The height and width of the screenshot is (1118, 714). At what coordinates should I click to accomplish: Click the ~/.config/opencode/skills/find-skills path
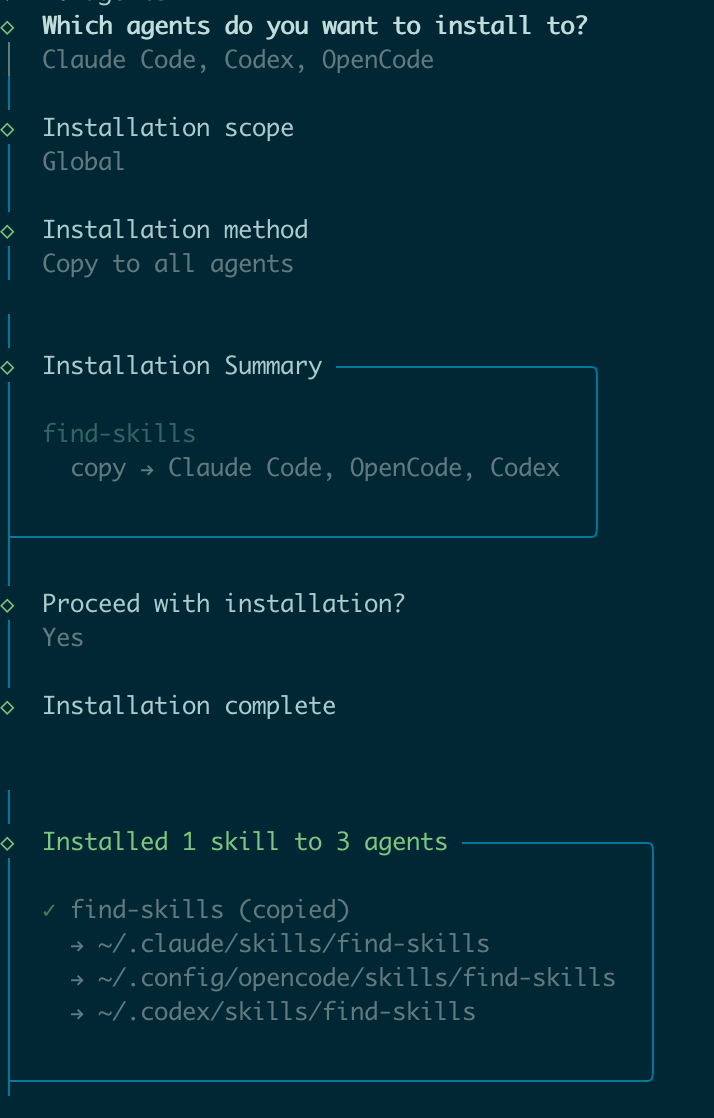click(x=356, y=978)
